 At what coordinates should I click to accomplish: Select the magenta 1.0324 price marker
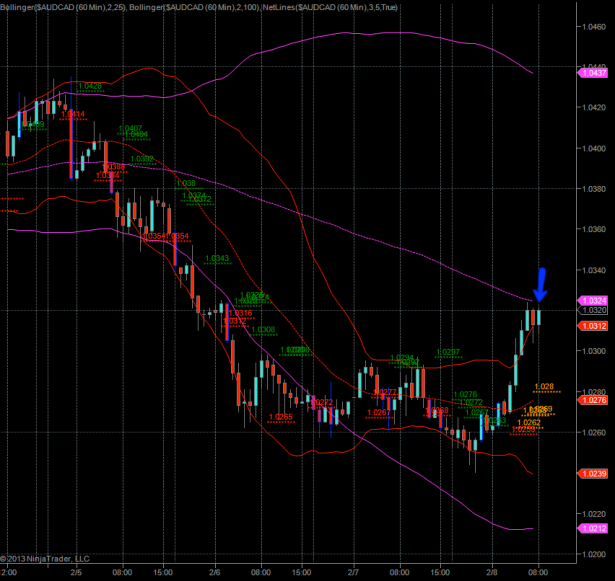(593, 300)
